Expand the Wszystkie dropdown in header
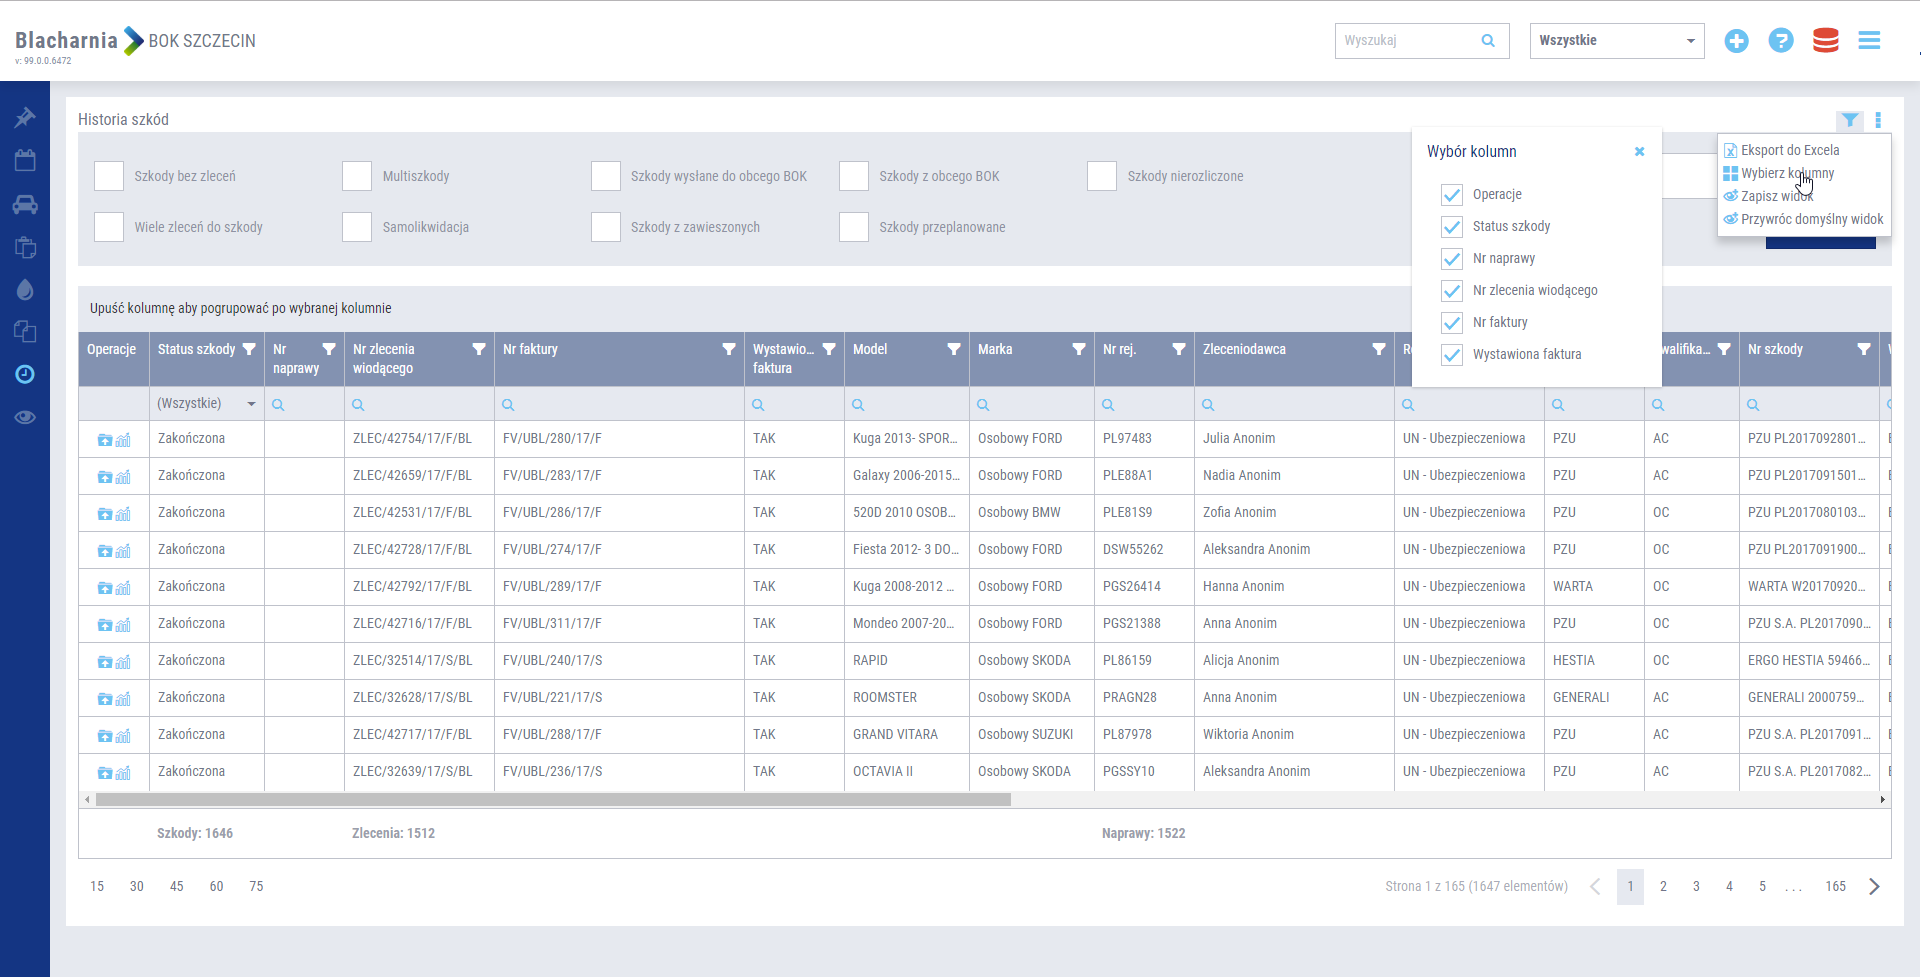Image resolution: width=1921 pixels, height=977 pixels. coord(1616,41)
